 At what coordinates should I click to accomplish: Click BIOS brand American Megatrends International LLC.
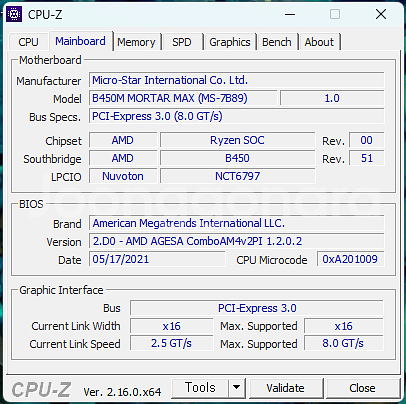(x=237, y=223)
